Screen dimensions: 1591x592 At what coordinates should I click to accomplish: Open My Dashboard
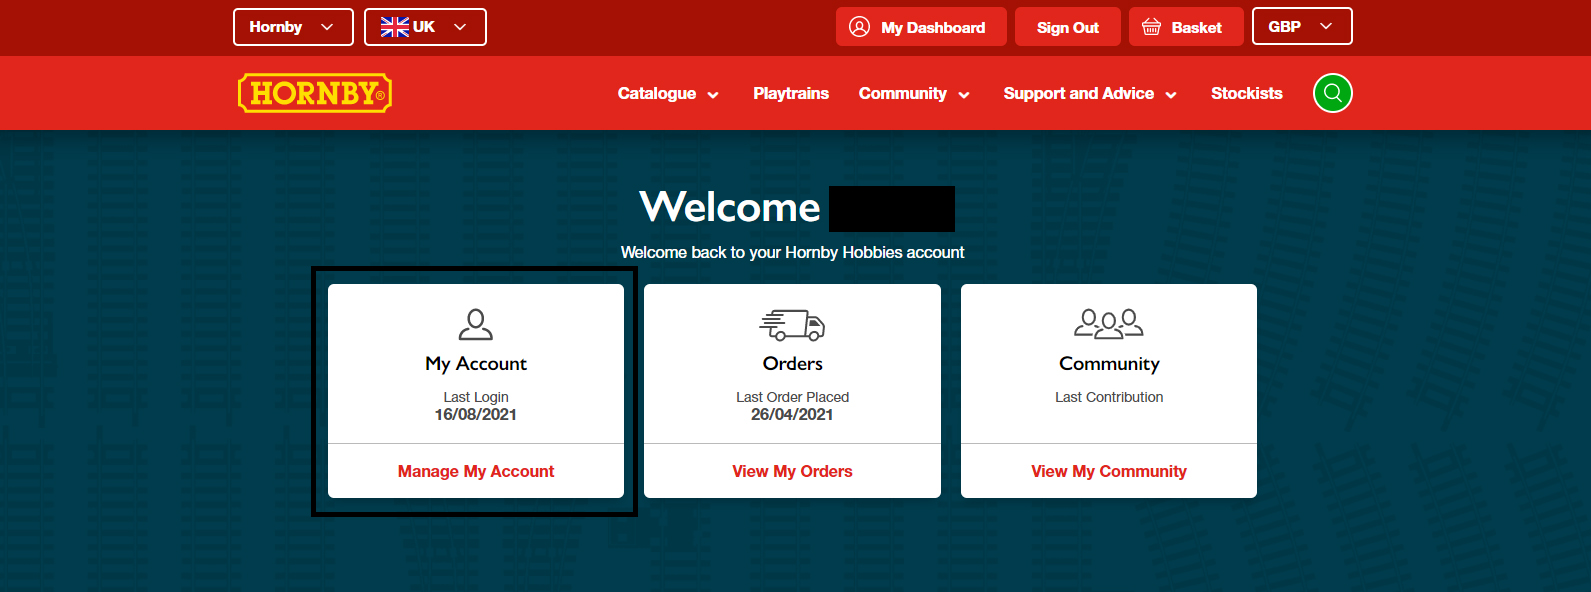click(x=921, y=27)
